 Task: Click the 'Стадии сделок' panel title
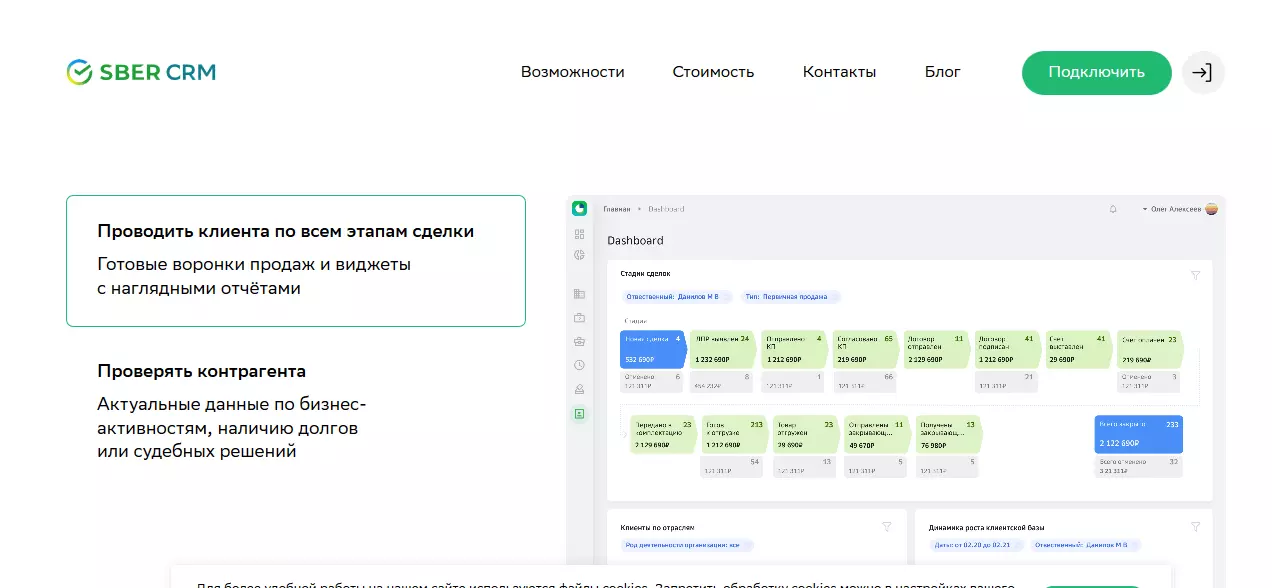(x=645, y=273)
